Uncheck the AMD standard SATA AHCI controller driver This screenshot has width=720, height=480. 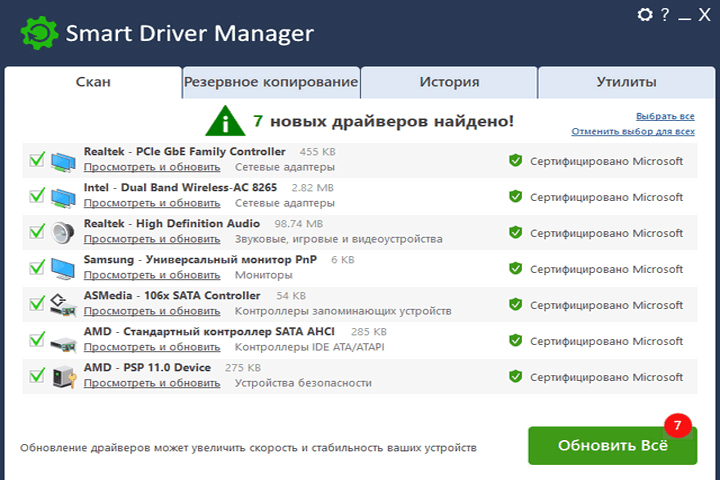click(37, 339)
